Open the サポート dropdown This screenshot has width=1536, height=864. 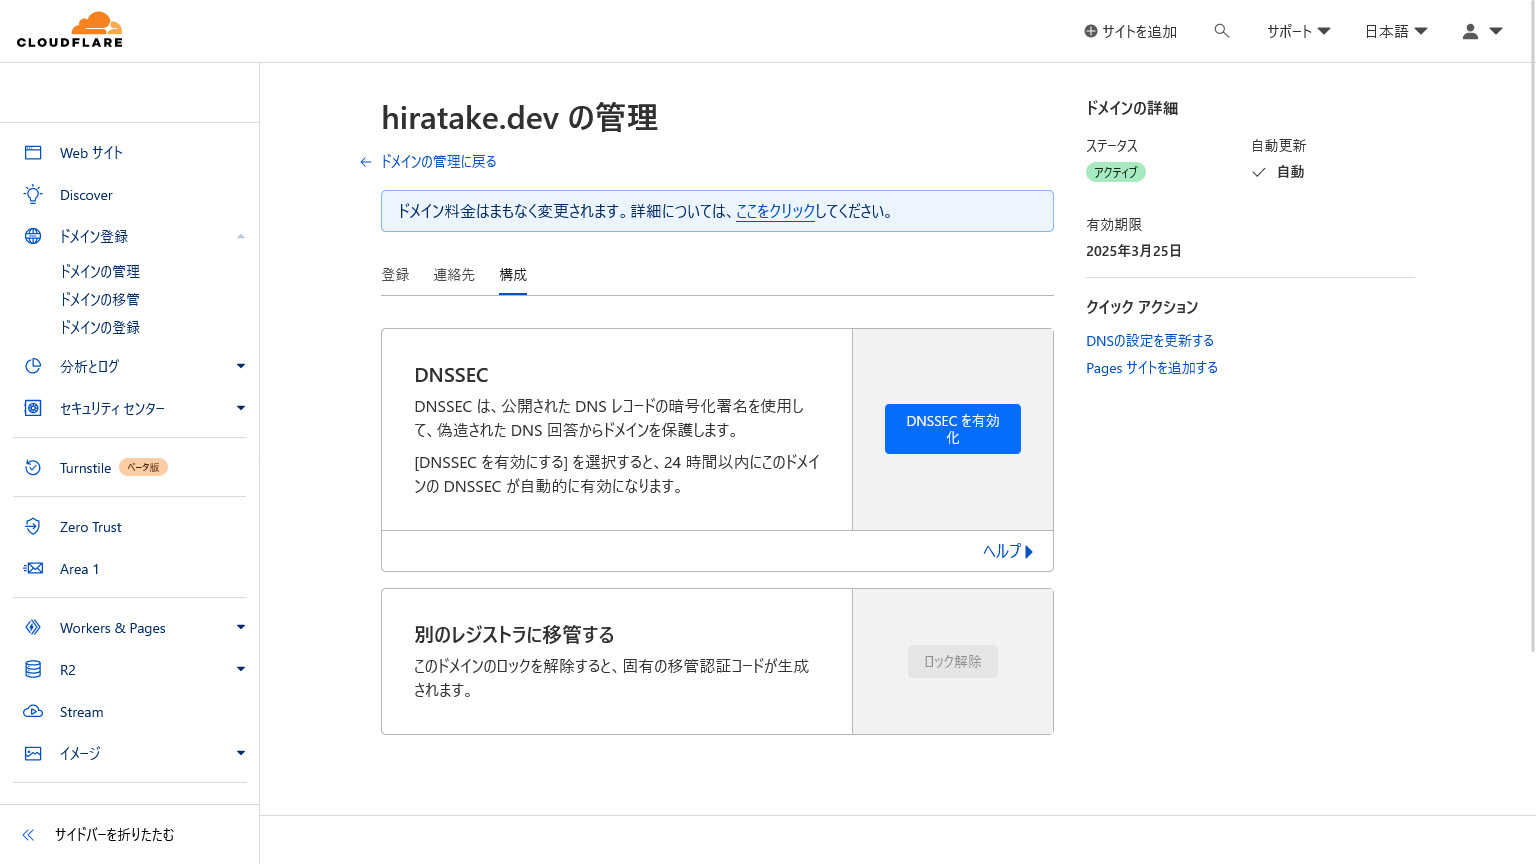click(x=1298, y=31)
